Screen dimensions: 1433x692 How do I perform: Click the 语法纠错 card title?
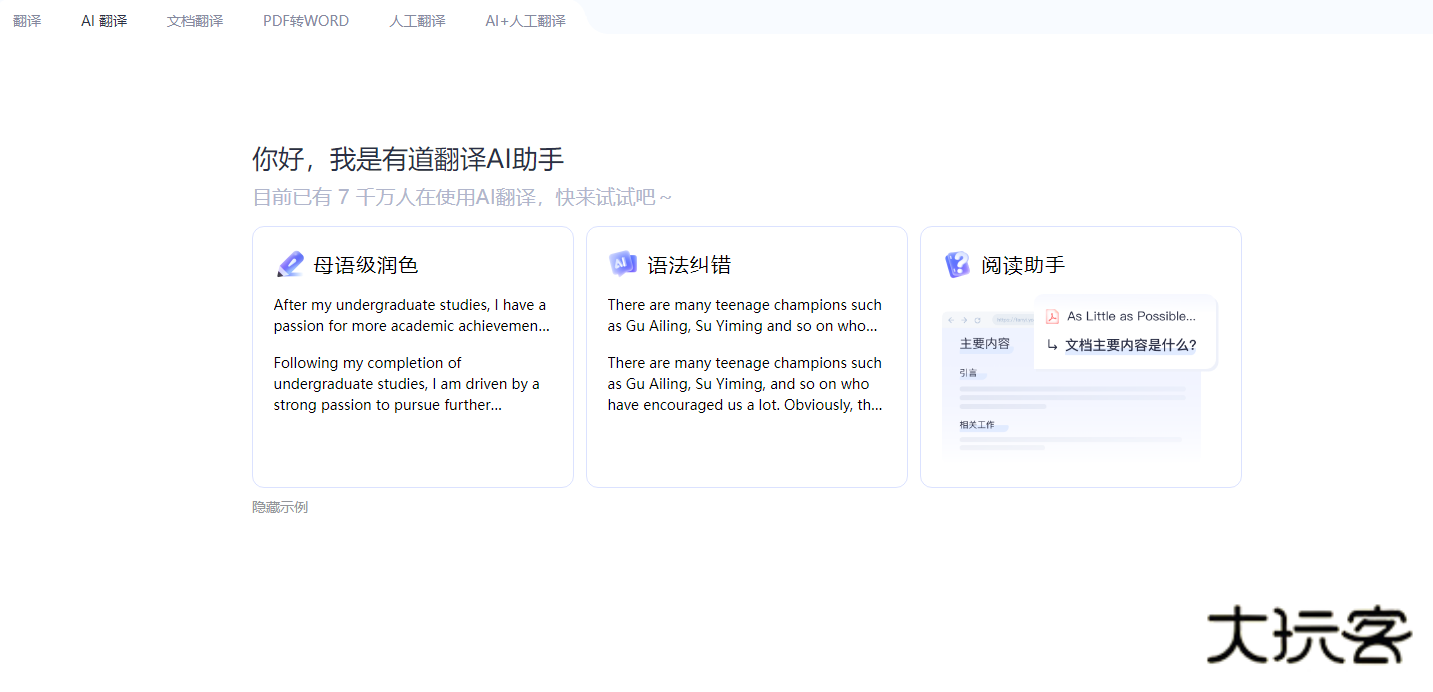(689, 265)
